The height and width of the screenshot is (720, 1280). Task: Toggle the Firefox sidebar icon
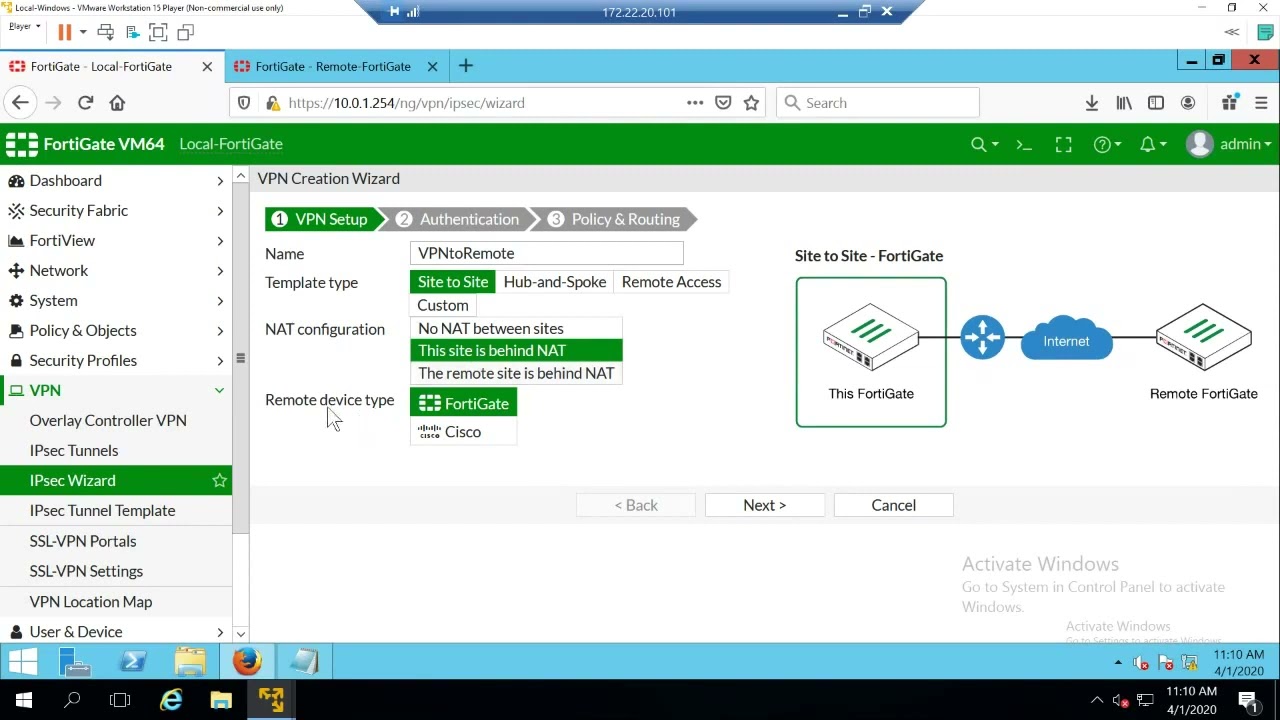point(1156,103)
